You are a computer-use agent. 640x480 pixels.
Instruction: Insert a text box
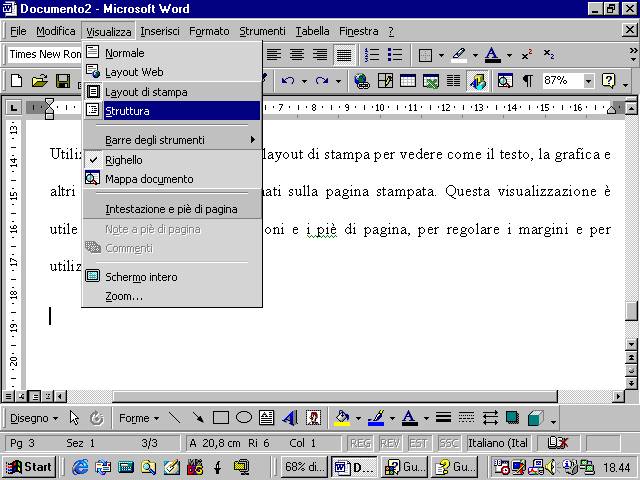coord(267,418)
